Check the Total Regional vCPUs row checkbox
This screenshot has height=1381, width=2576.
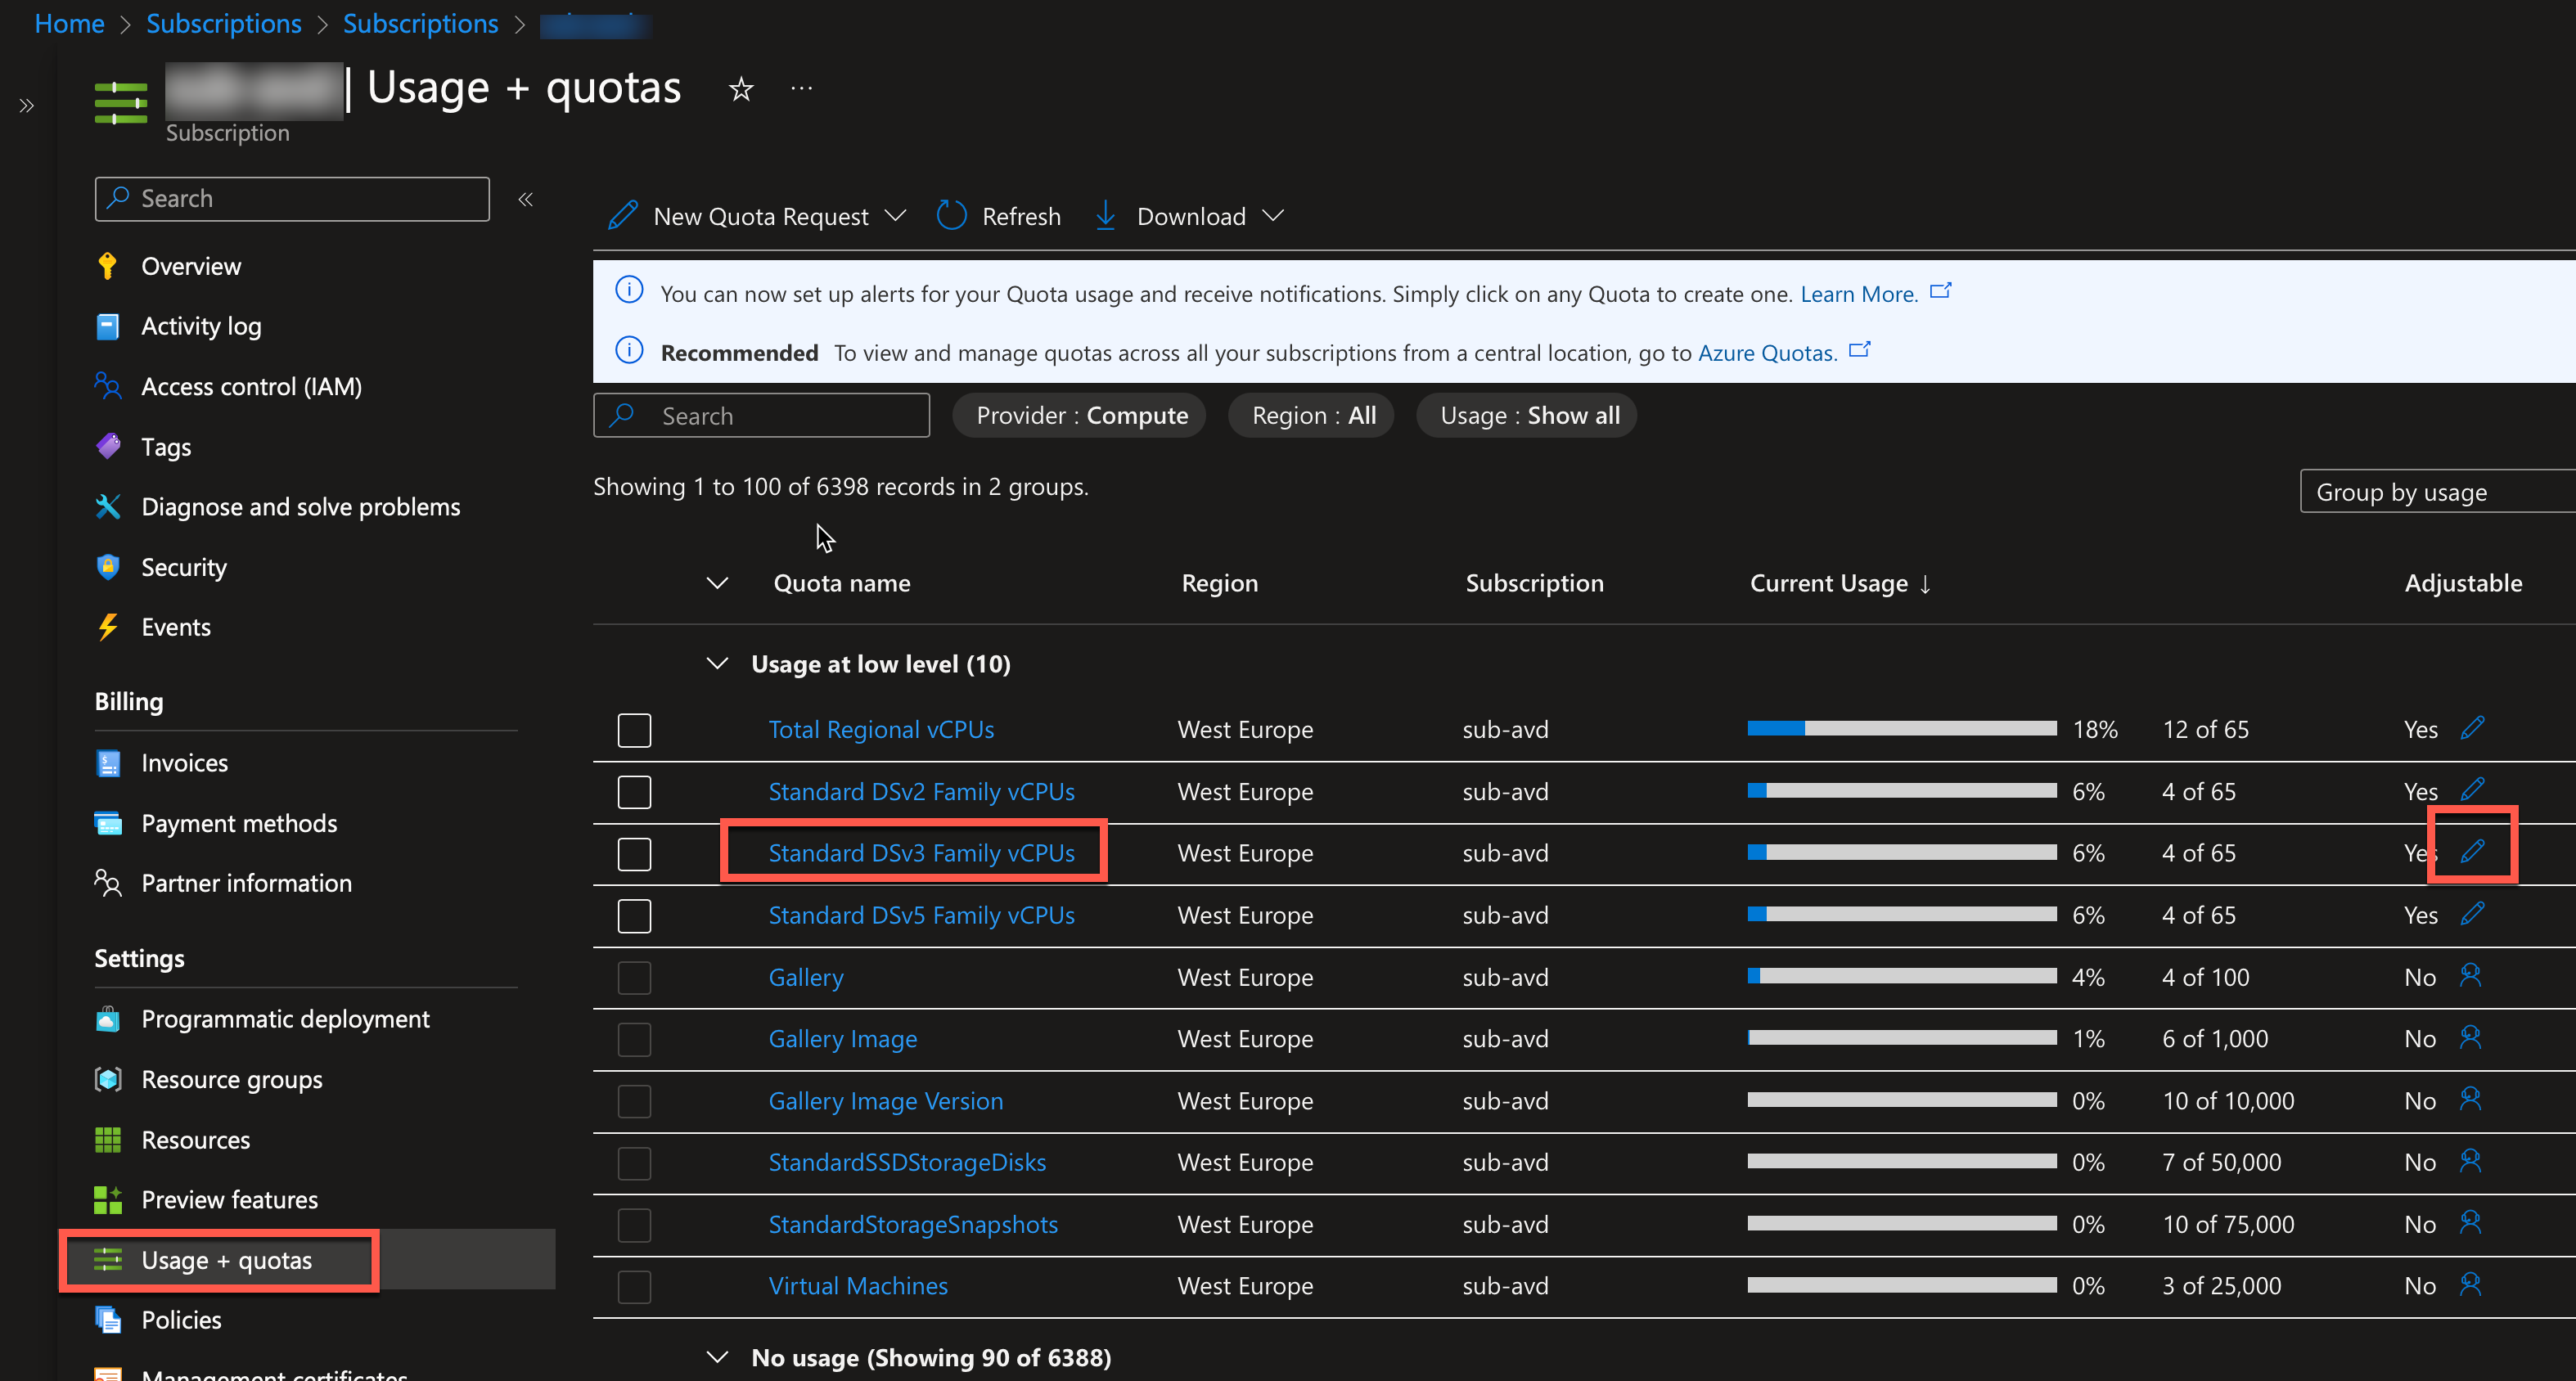pos(634,730)
